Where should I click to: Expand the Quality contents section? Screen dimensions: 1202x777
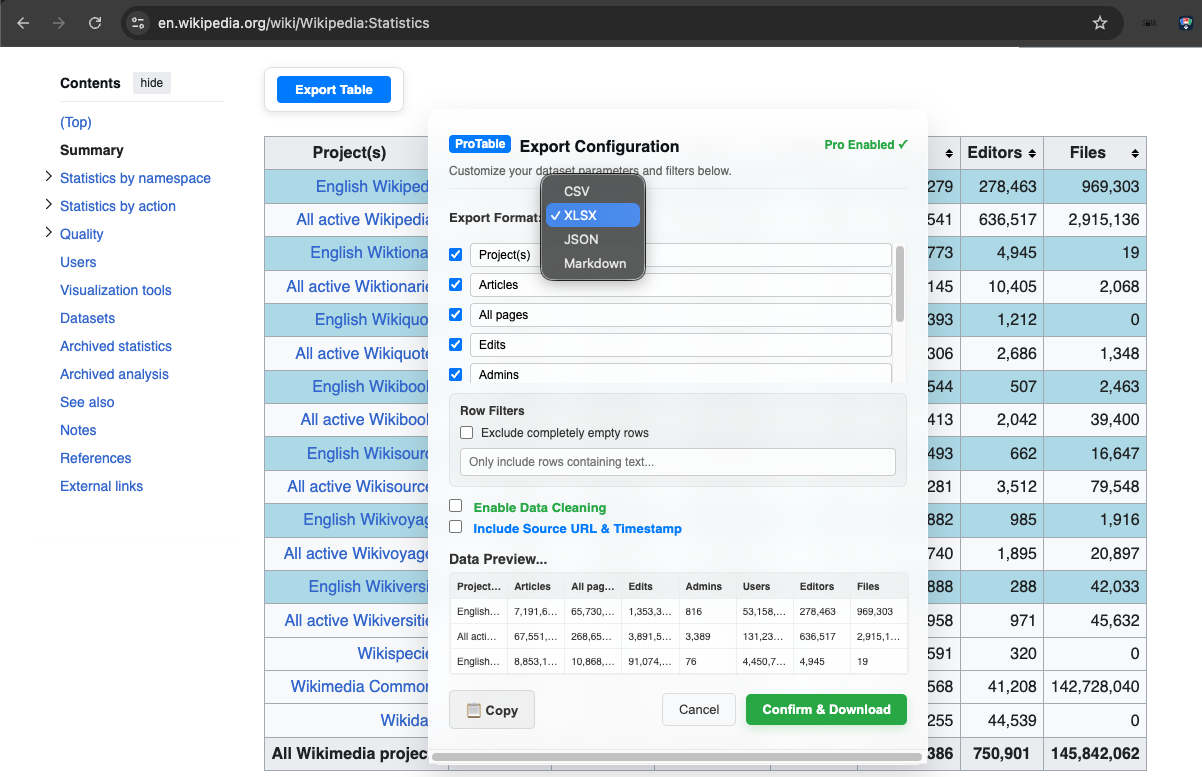[x=48, y=233]
